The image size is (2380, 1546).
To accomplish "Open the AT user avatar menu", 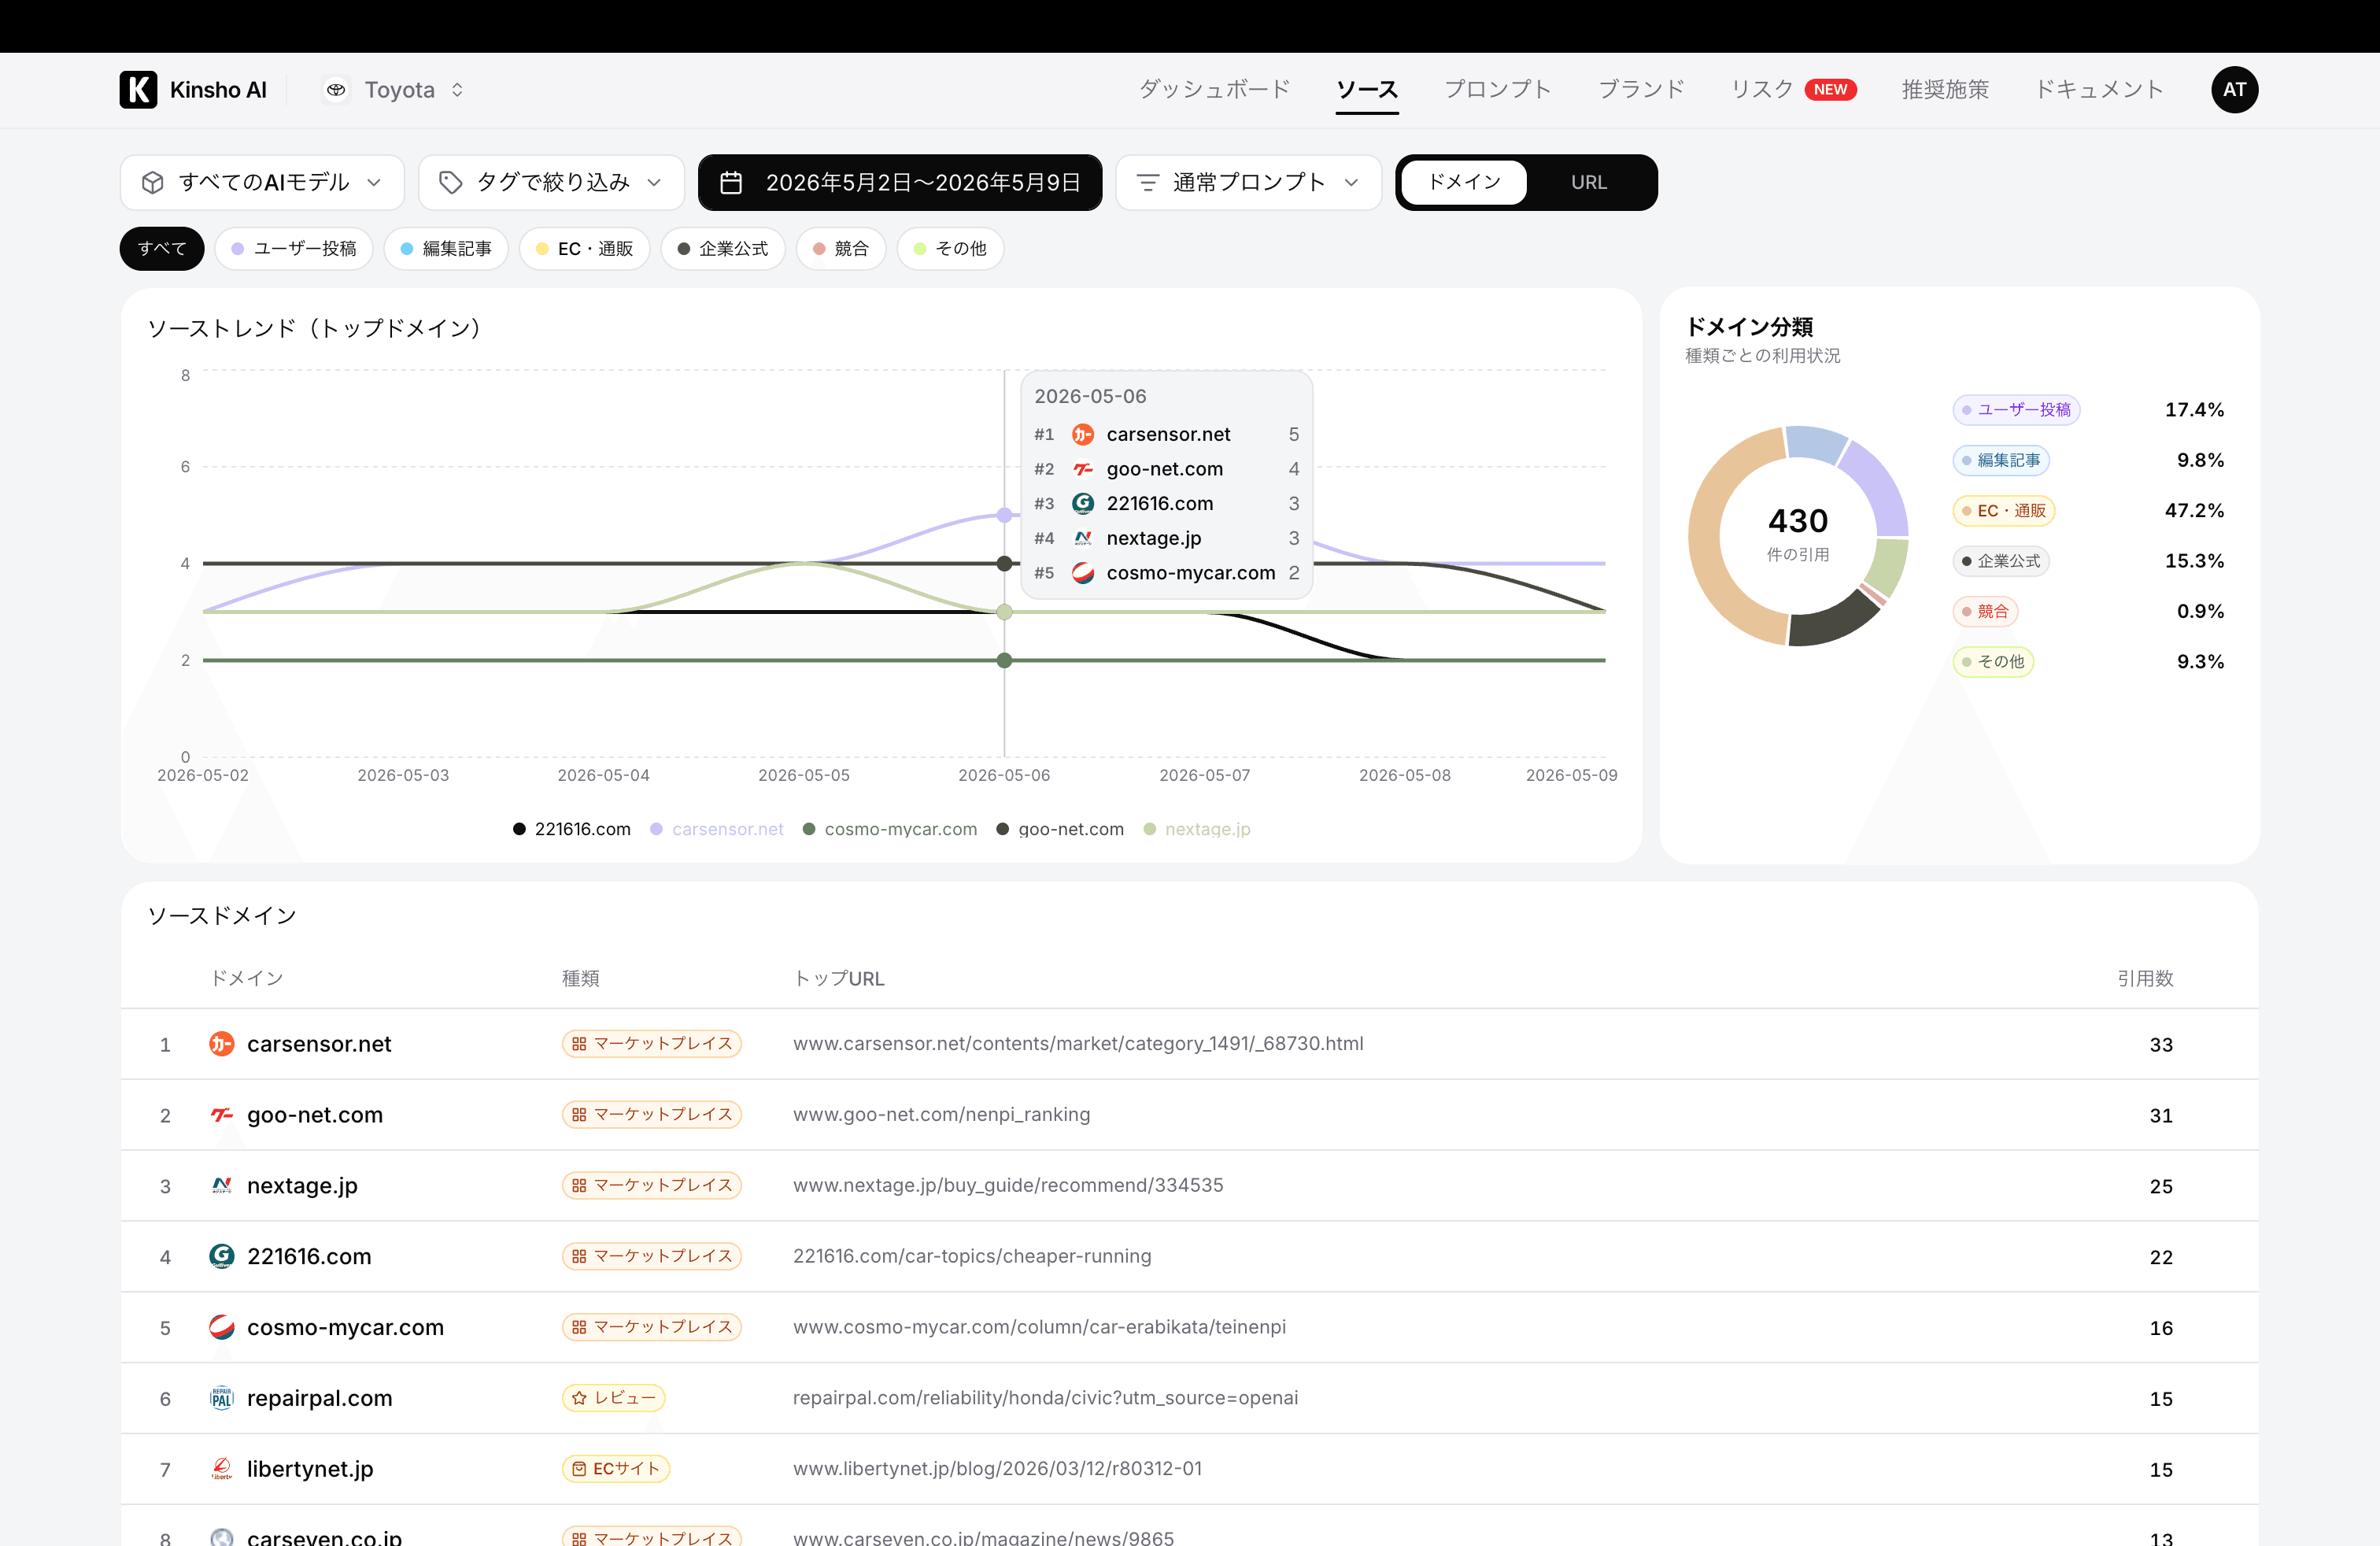I will pyautogui.click(x=2234, y=89).
